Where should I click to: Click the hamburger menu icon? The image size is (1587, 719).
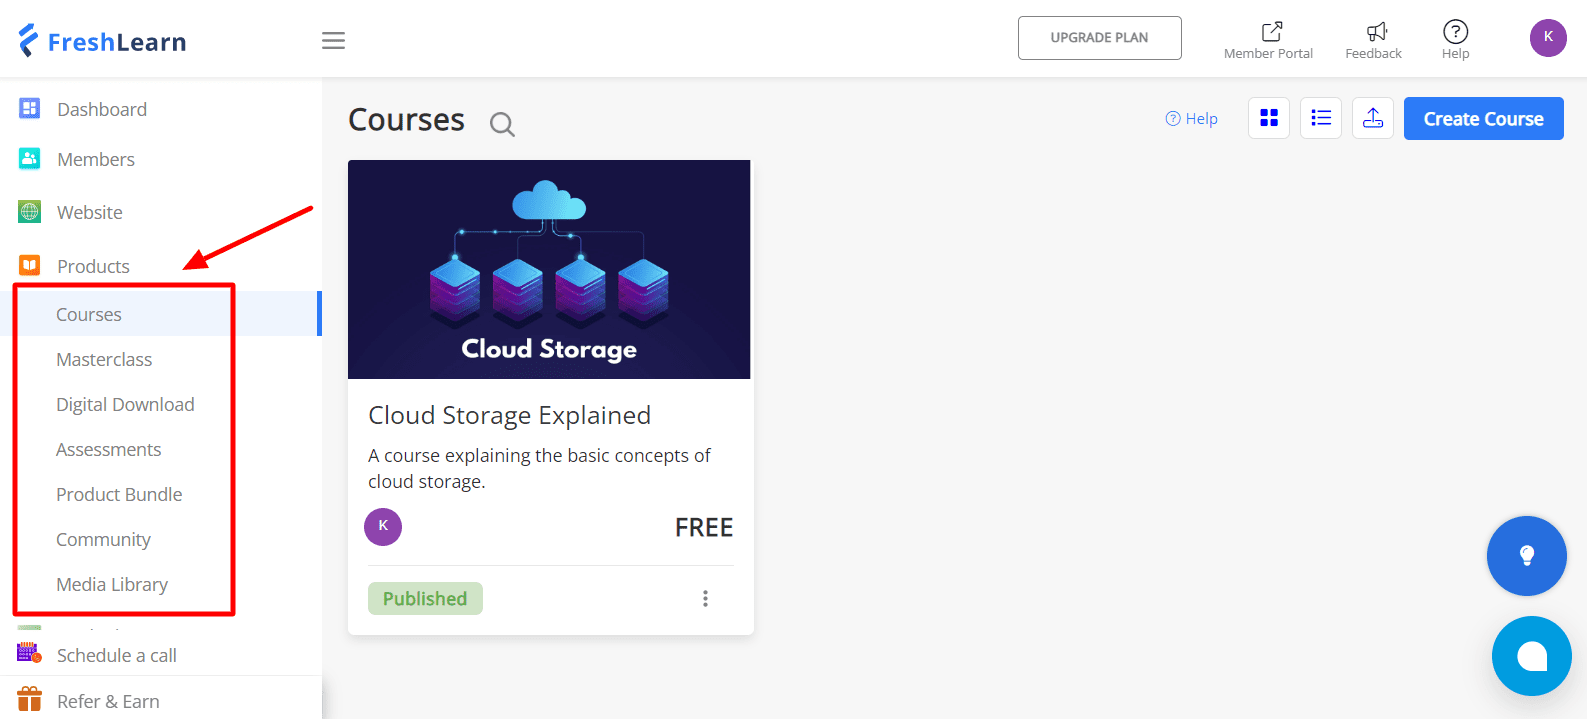(333, 40)
